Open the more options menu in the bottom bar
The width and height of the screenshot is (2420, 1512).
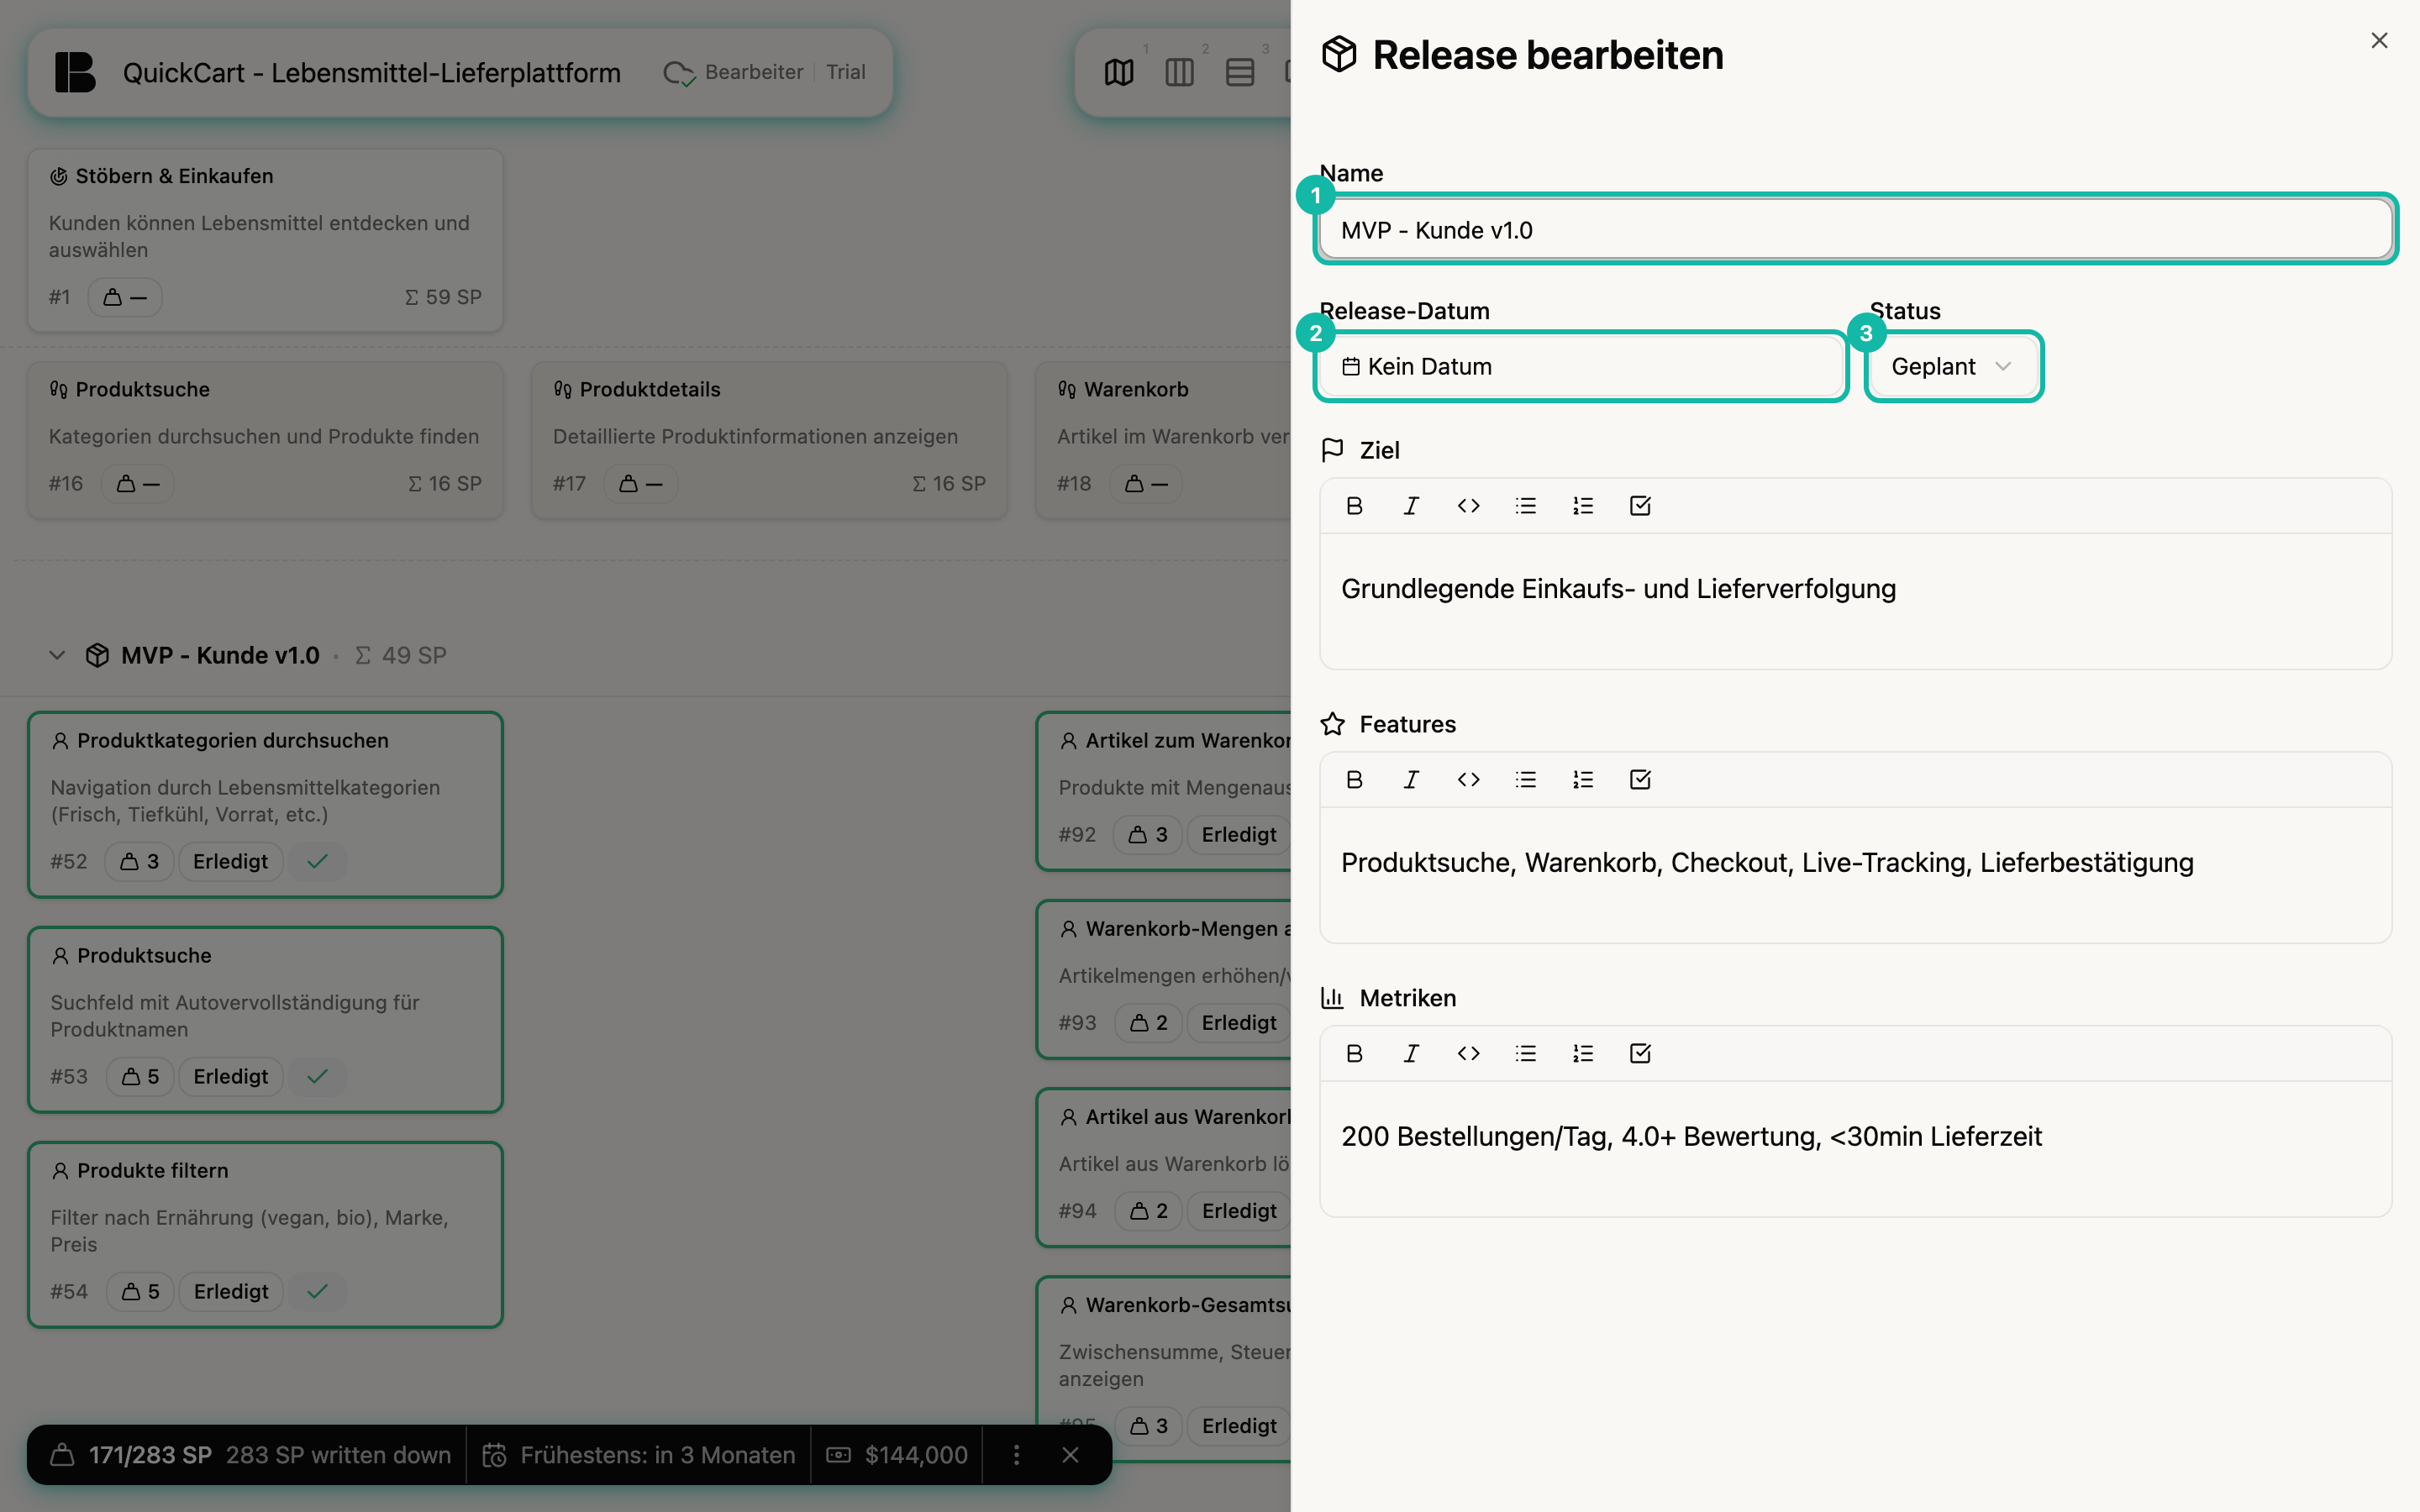click(1016, 1455)
